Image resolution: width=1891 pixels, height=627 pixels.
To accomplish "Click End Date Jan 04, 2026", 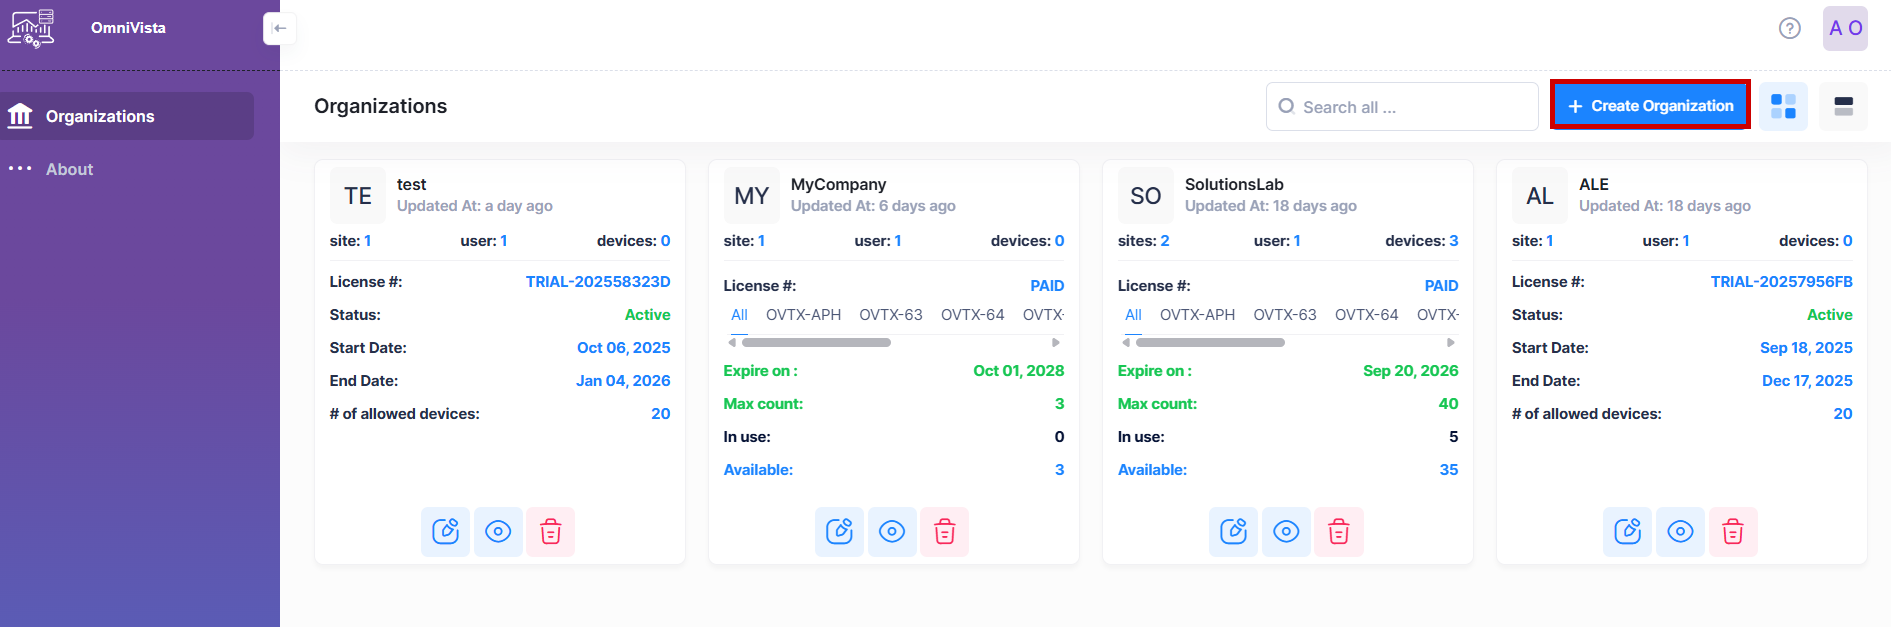I will pos(623,381).
